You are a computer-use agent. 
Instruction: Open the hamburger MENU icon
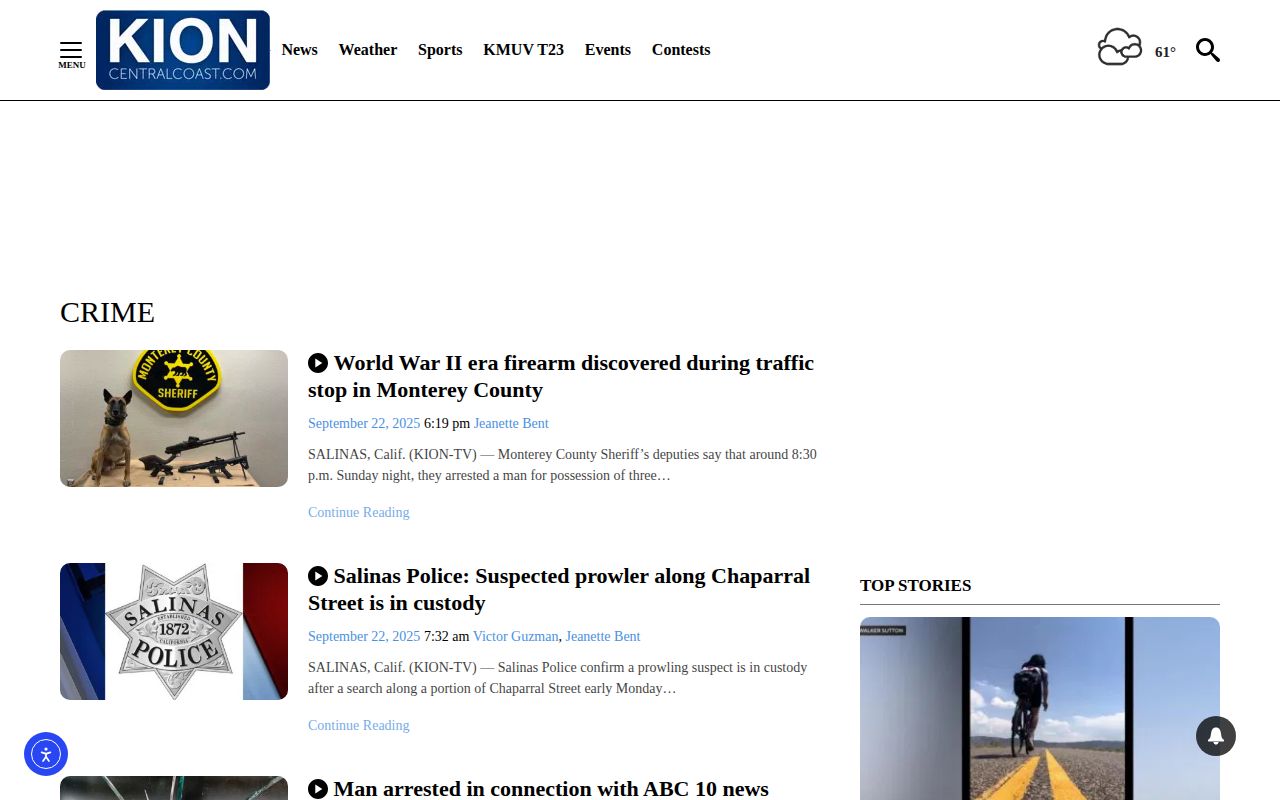71,55
